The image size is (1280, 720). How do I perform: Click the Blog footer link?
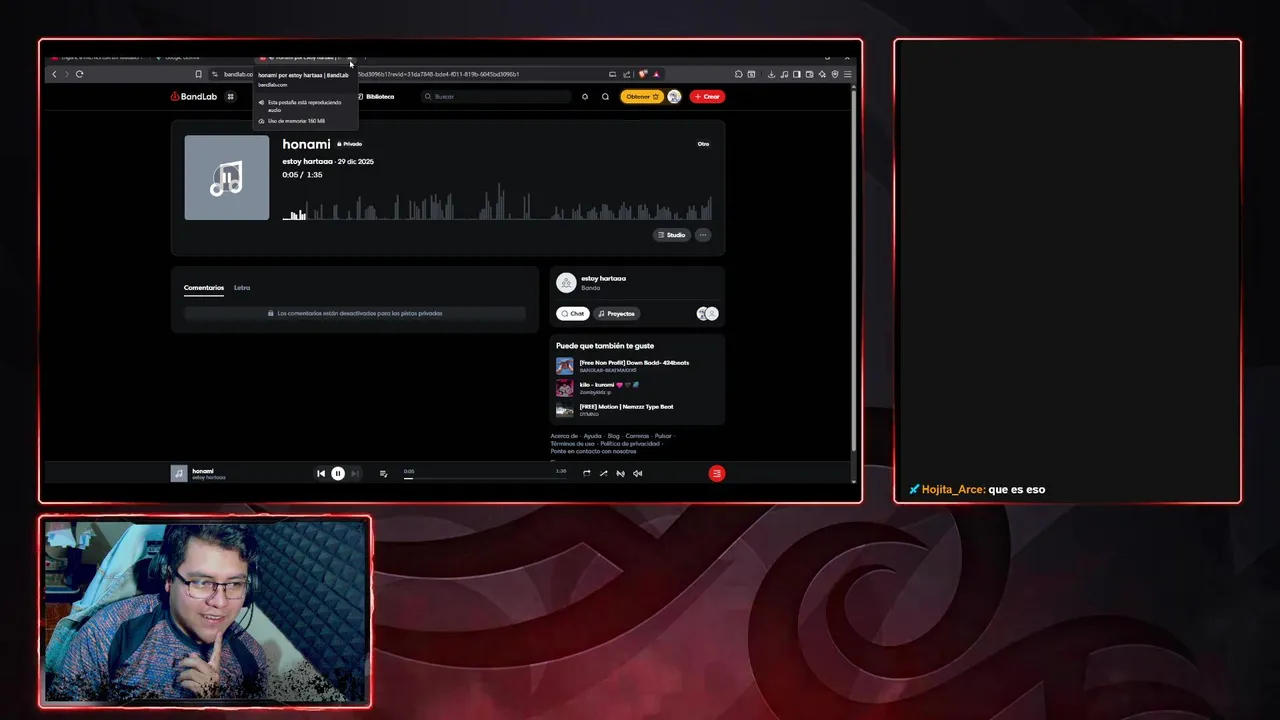613,436
